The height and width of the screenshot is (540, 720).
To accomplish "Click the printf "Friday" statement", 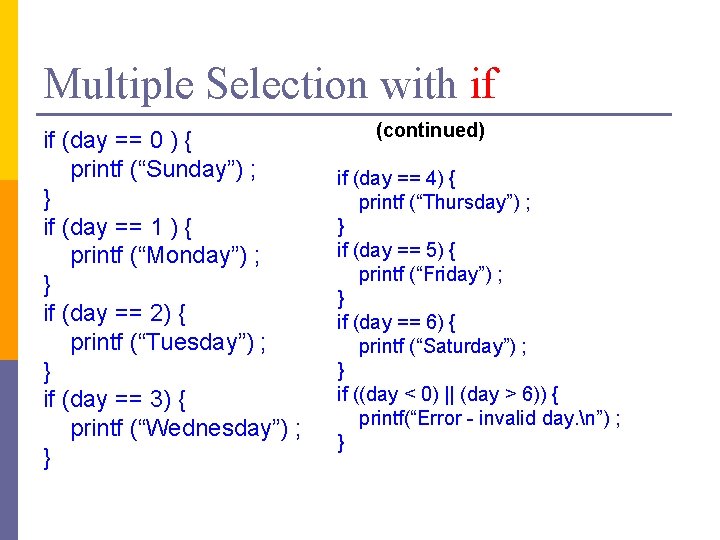I will 431,274.
